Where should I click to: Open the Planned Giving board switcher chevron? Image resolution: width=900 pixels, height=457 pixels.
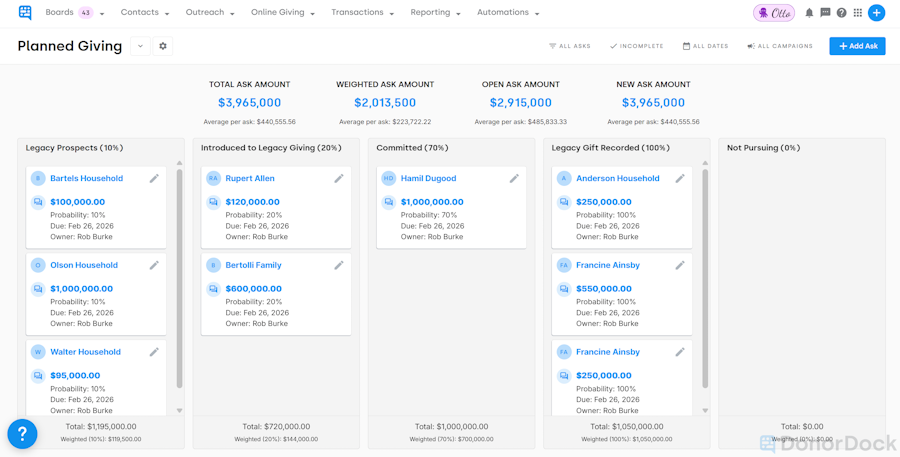[141, 46]
